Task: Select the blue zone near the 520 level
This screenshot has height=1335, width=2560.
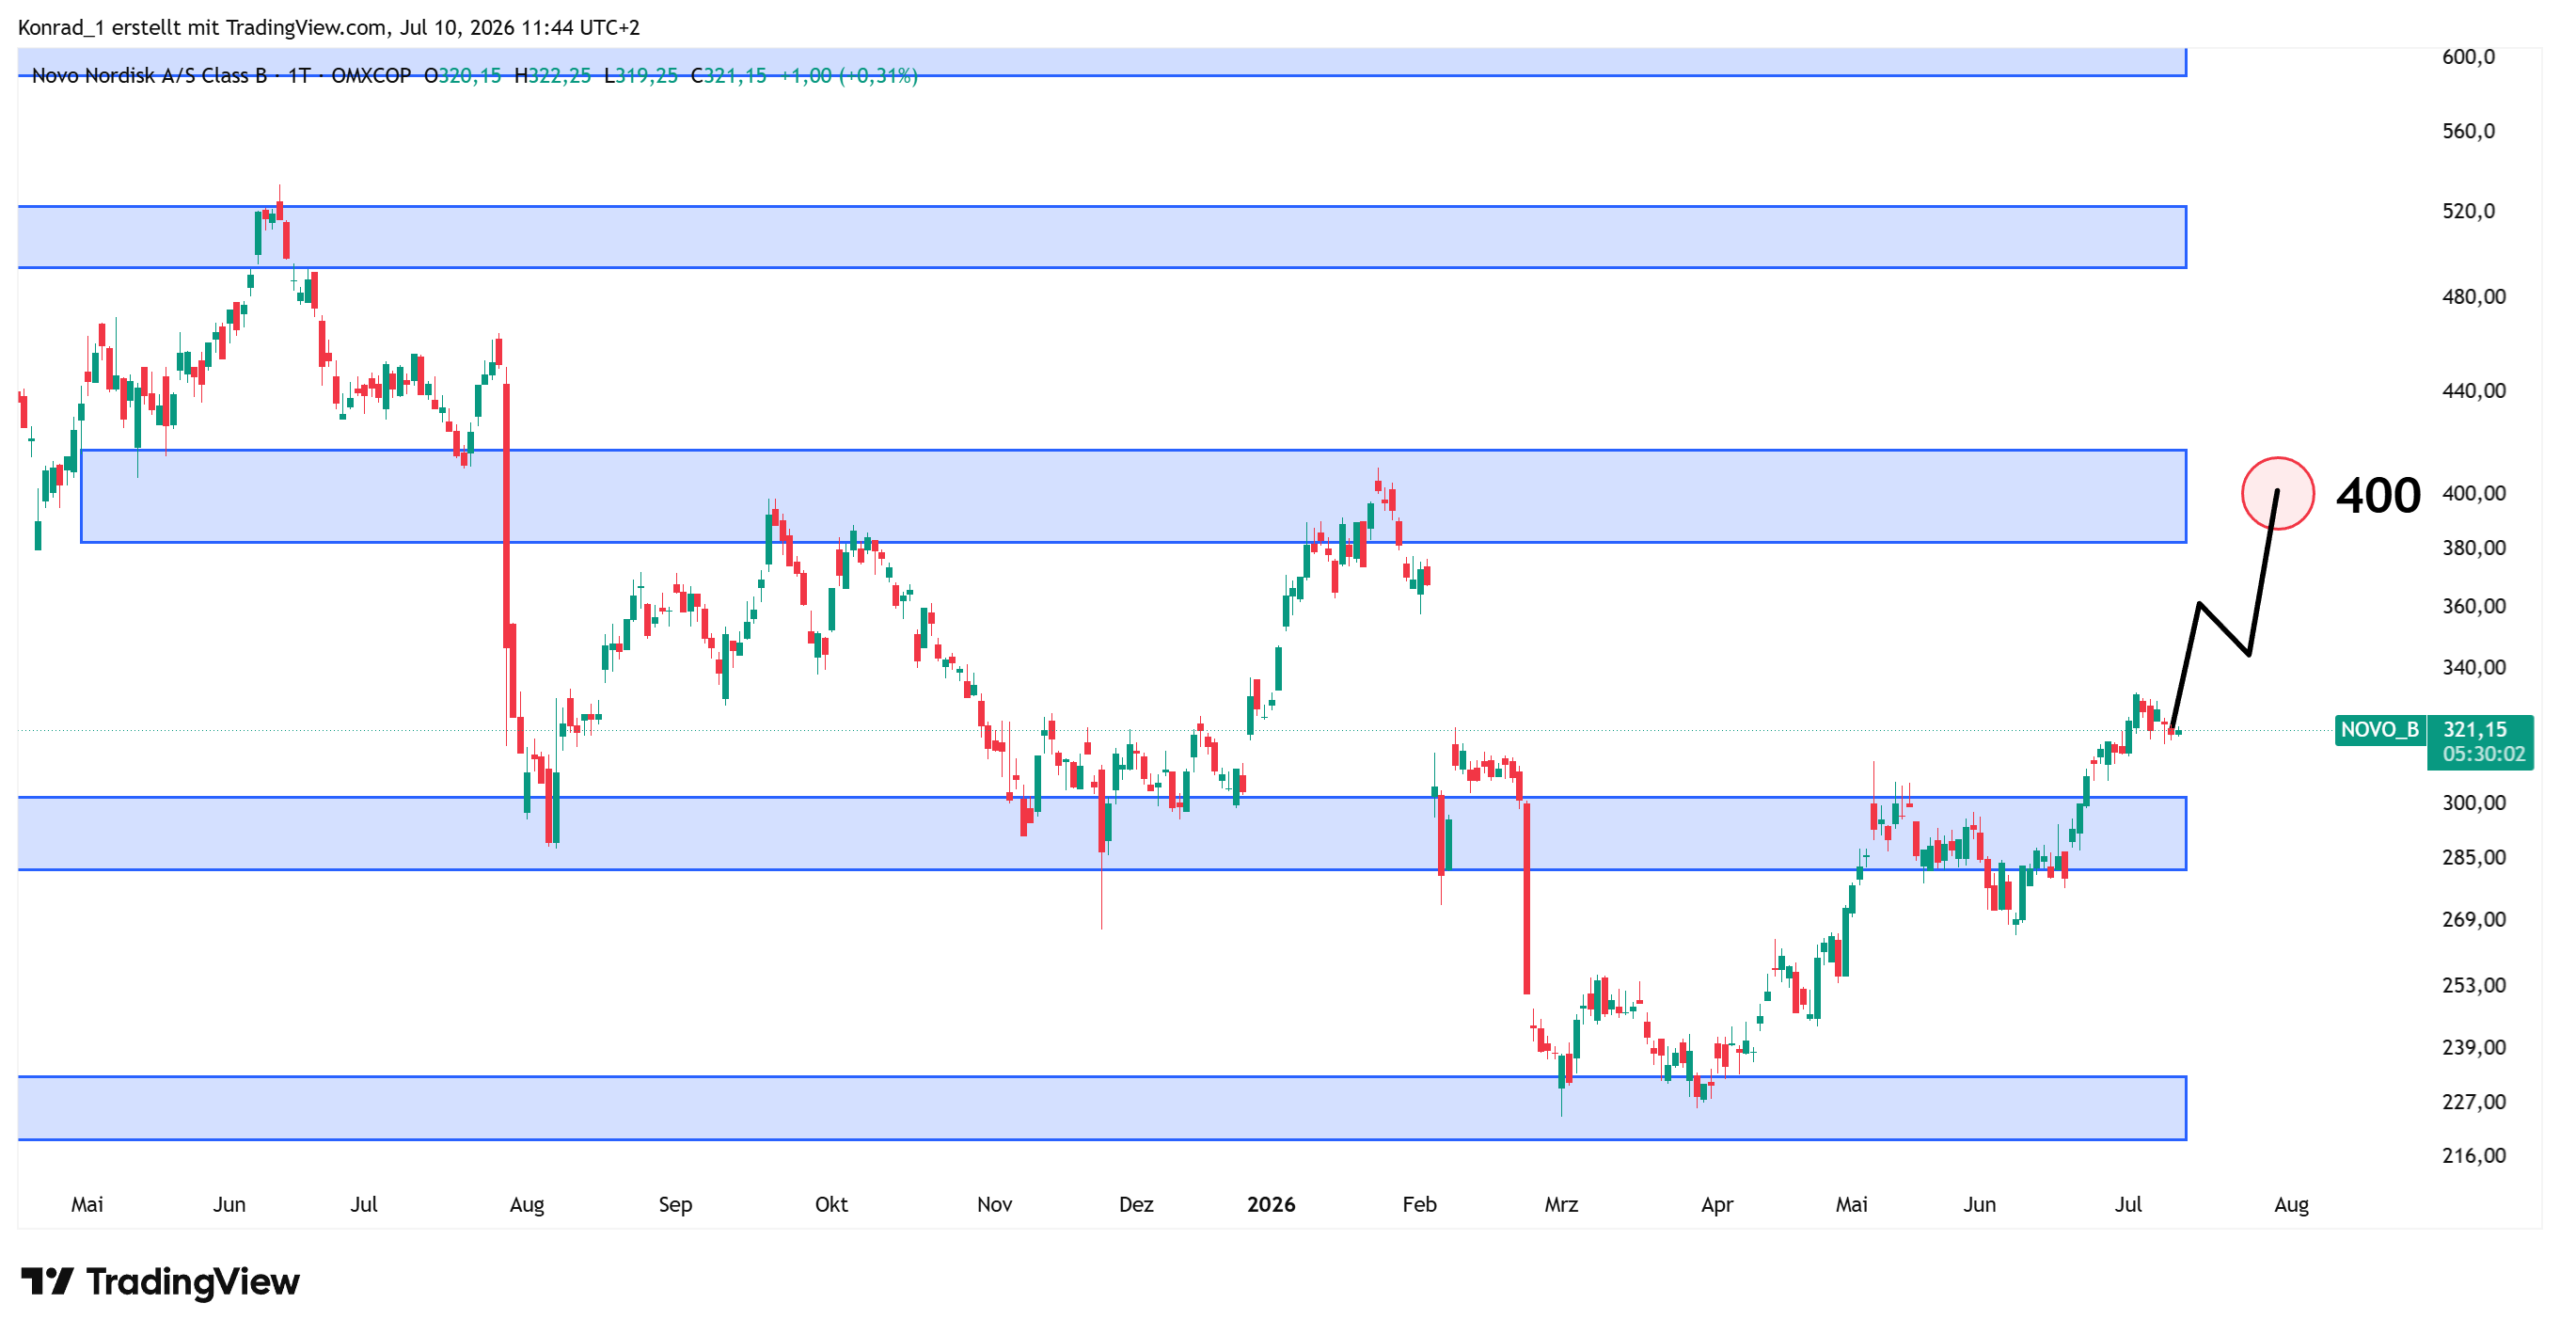Action: [1102, 237]
